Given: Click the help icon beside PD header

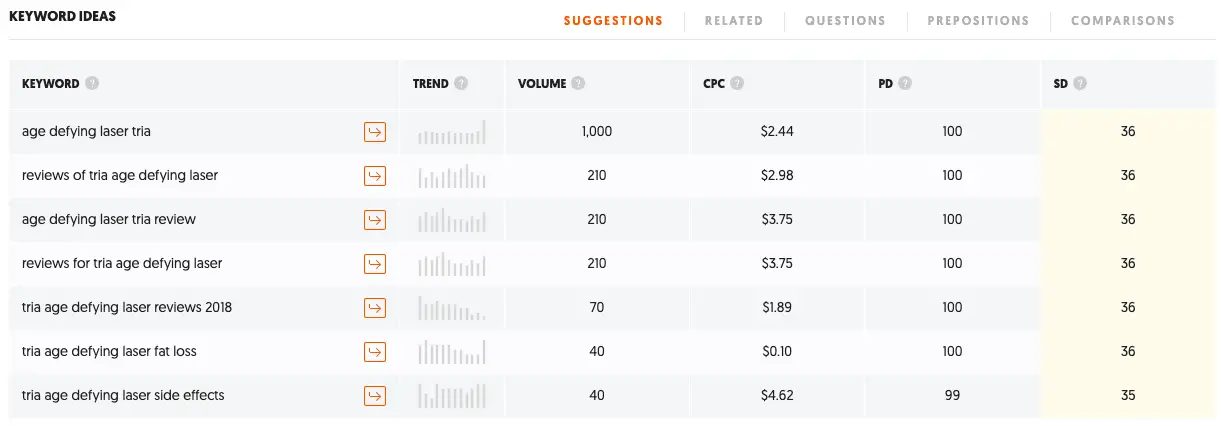Looking at the screenshot, I should pos(905,84).
